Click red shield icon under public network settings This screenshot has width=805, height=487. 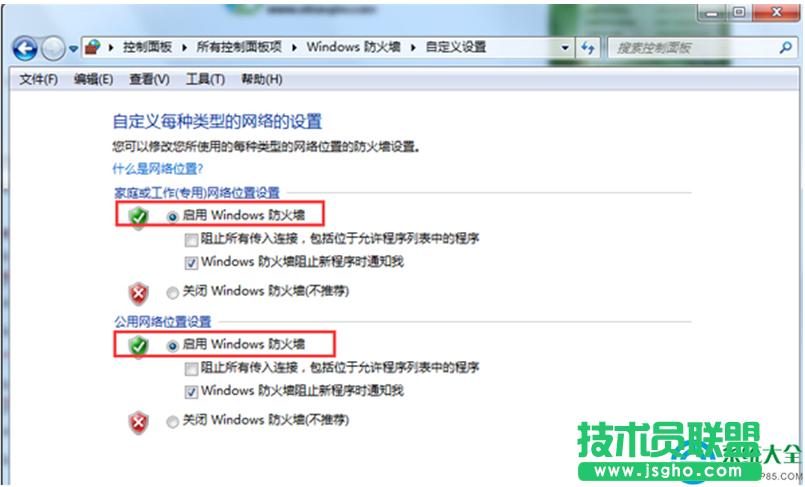click(139, 421)
